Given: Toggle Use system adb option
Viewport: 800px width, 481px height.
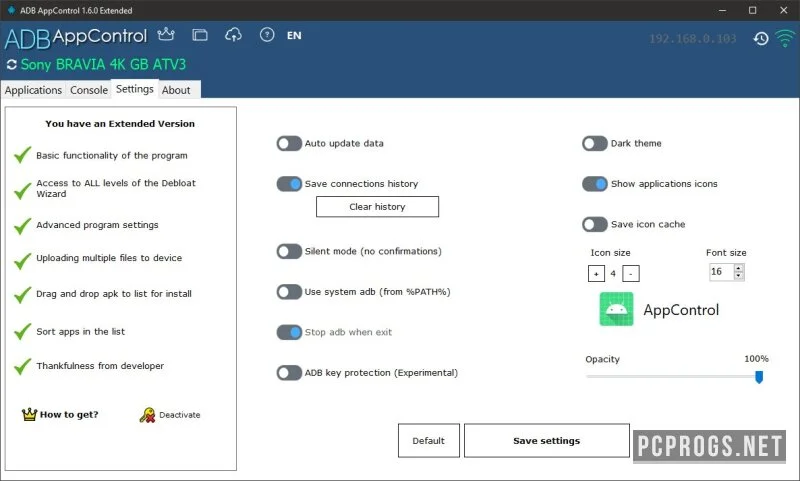Looking at the screenshot, I should (289, 292).
